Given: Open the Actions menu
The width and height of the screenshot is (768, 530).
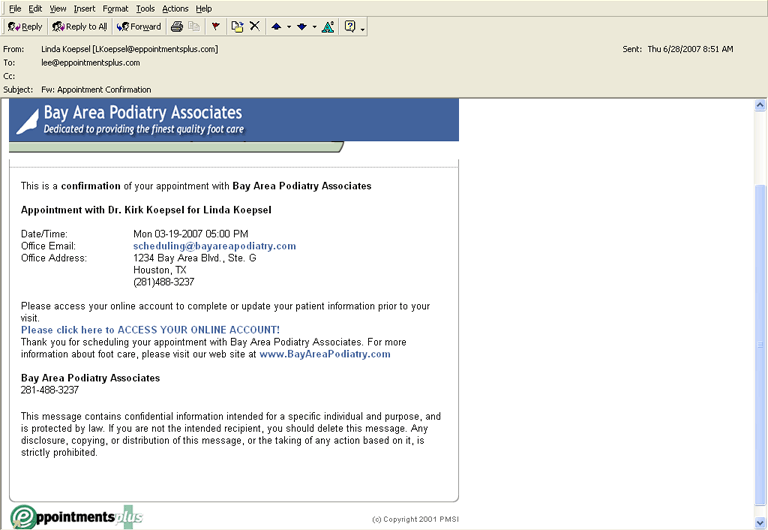Looking at the screenshot, I should 175,8.
